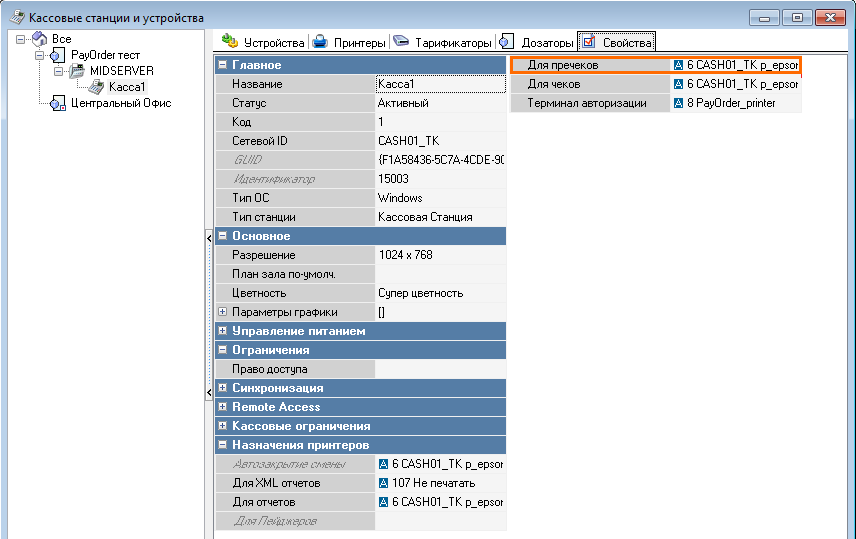Image resolution: width=856 pixels, height=539 pixels.
Task: Click the Все root icon in tree
Action: click(39, 39)
